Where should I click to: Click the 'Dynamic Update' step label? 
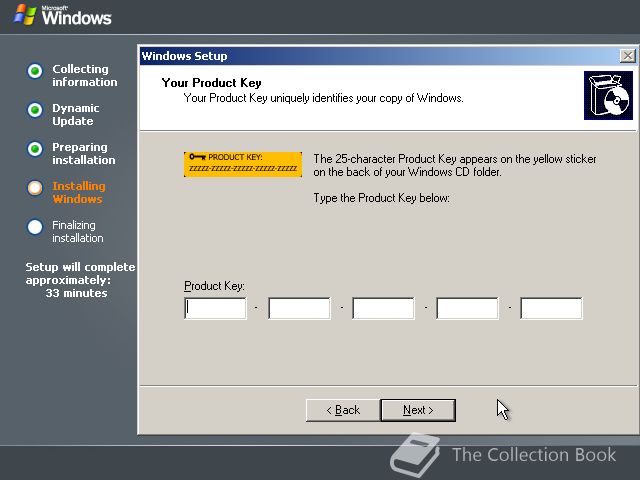76,114
